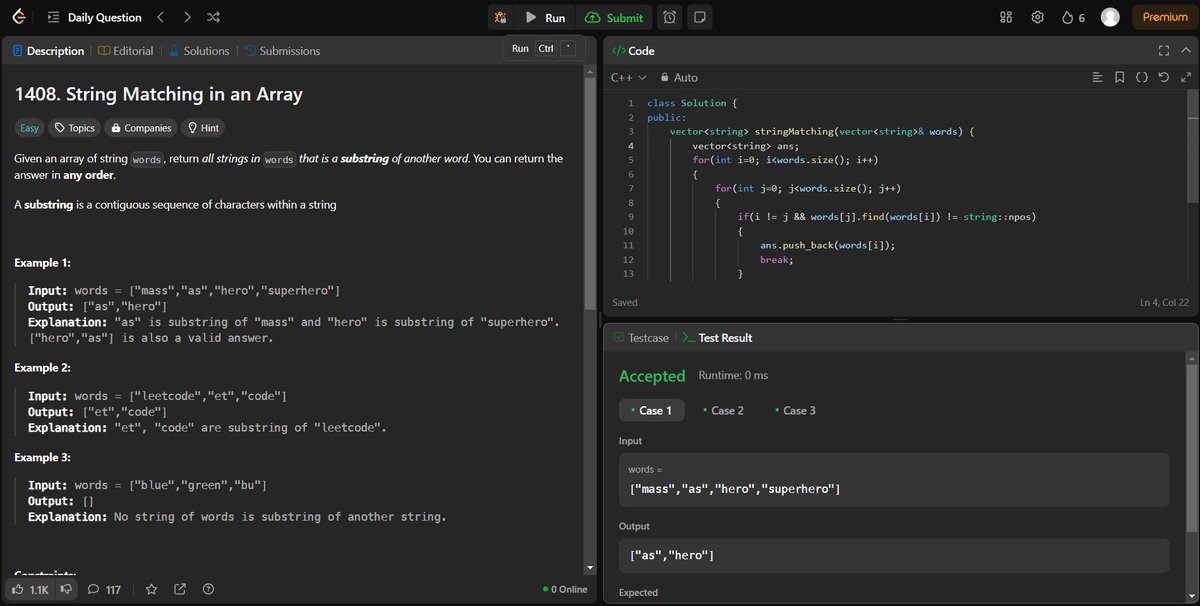
Task: Click the Auto lock indicator
Action: [679, 77]
